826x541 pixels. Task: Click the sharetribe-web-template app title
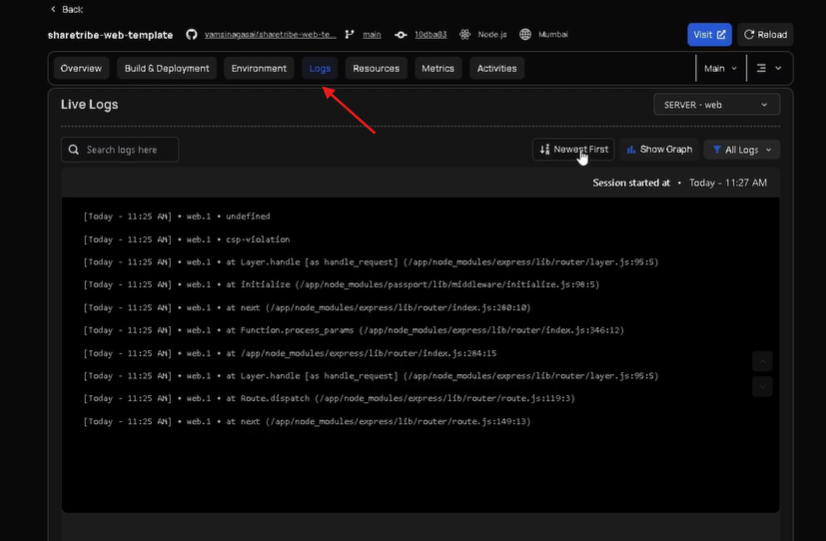[x=110, y=35]
